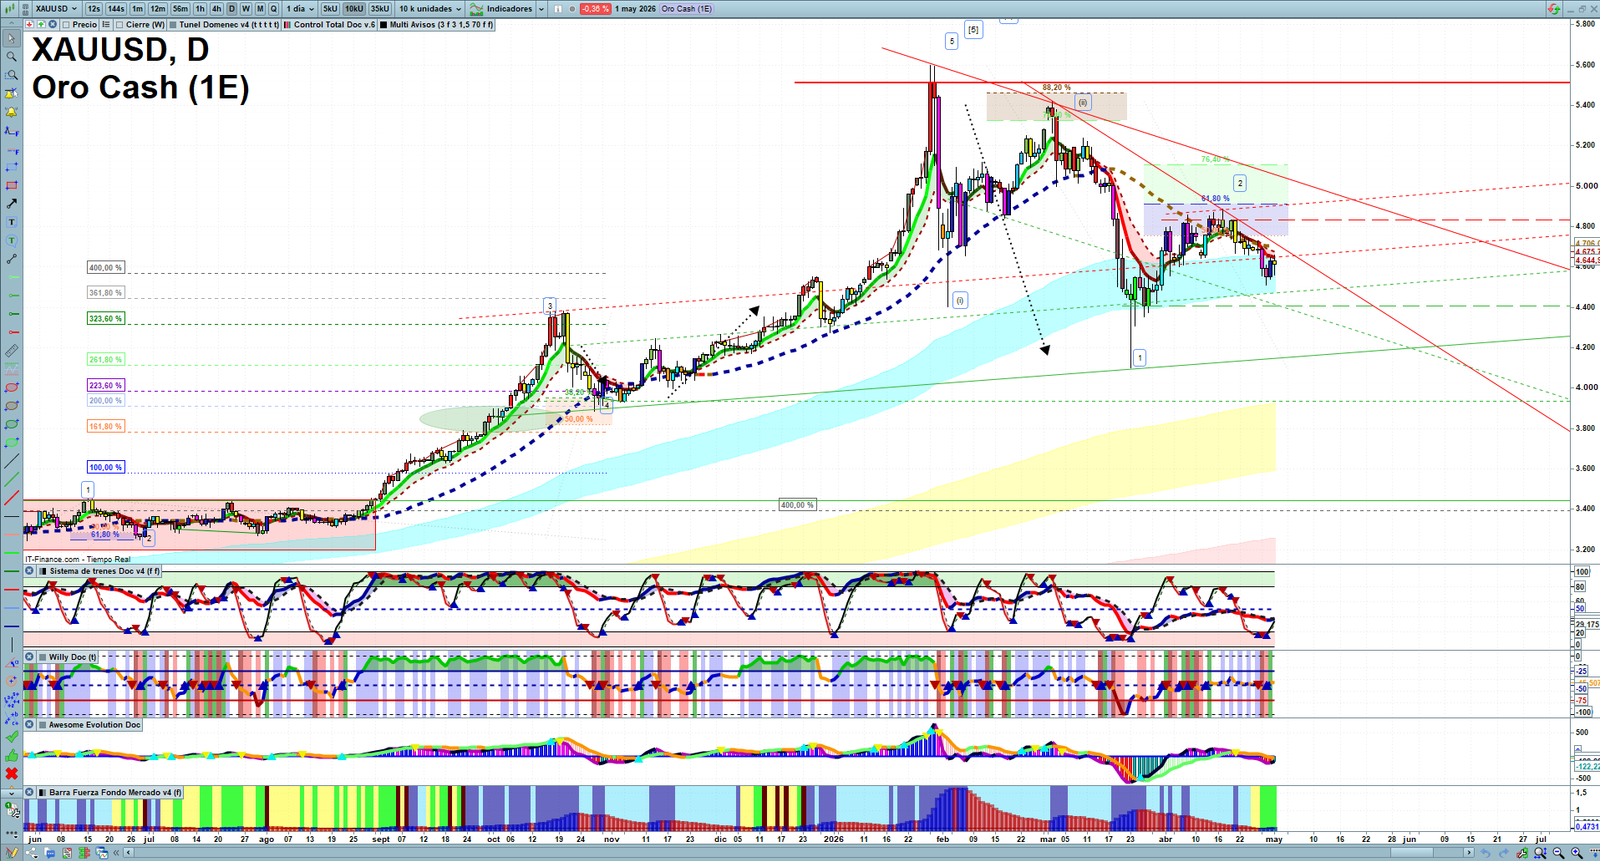The image size is (1600, 861).
Task: Toggle the record dot button in top toolbar
Action: pos(572,9)
